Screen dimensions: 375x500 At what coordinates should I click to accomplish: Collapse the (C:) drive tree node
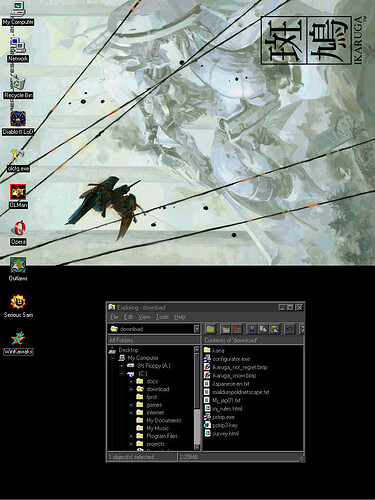(122, 374)
